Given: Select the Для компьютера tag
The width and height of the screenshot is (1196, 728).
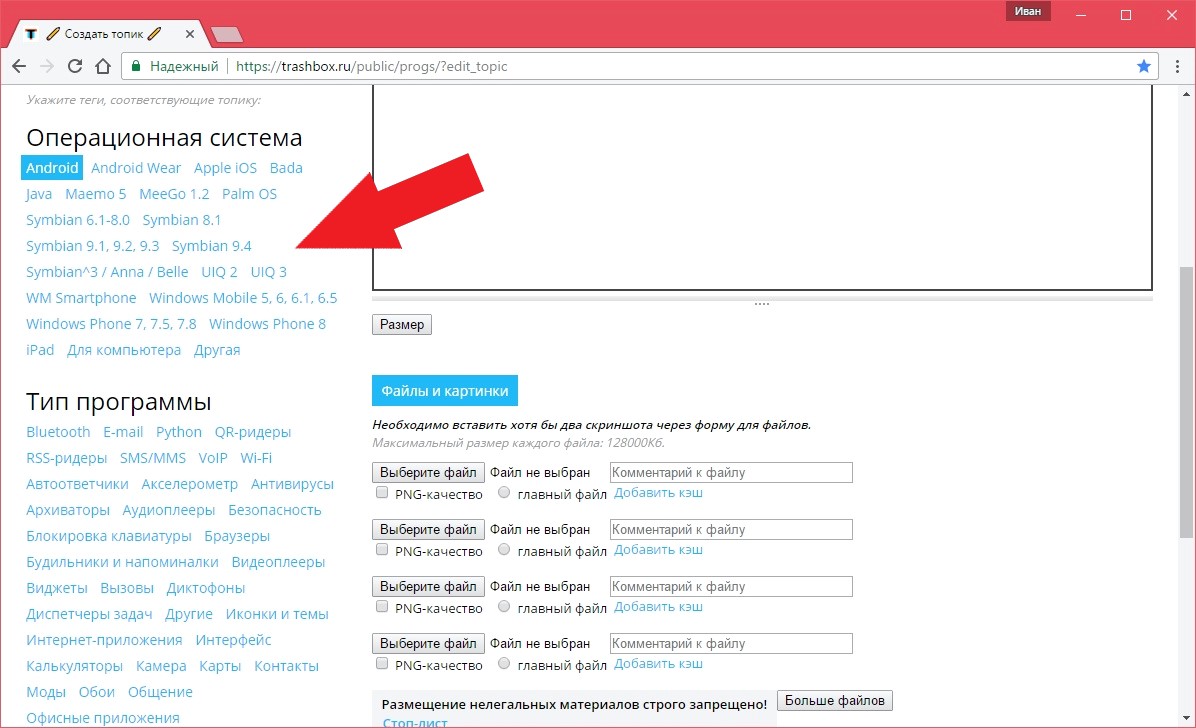Looking at the screenshot, I should 124,350.
